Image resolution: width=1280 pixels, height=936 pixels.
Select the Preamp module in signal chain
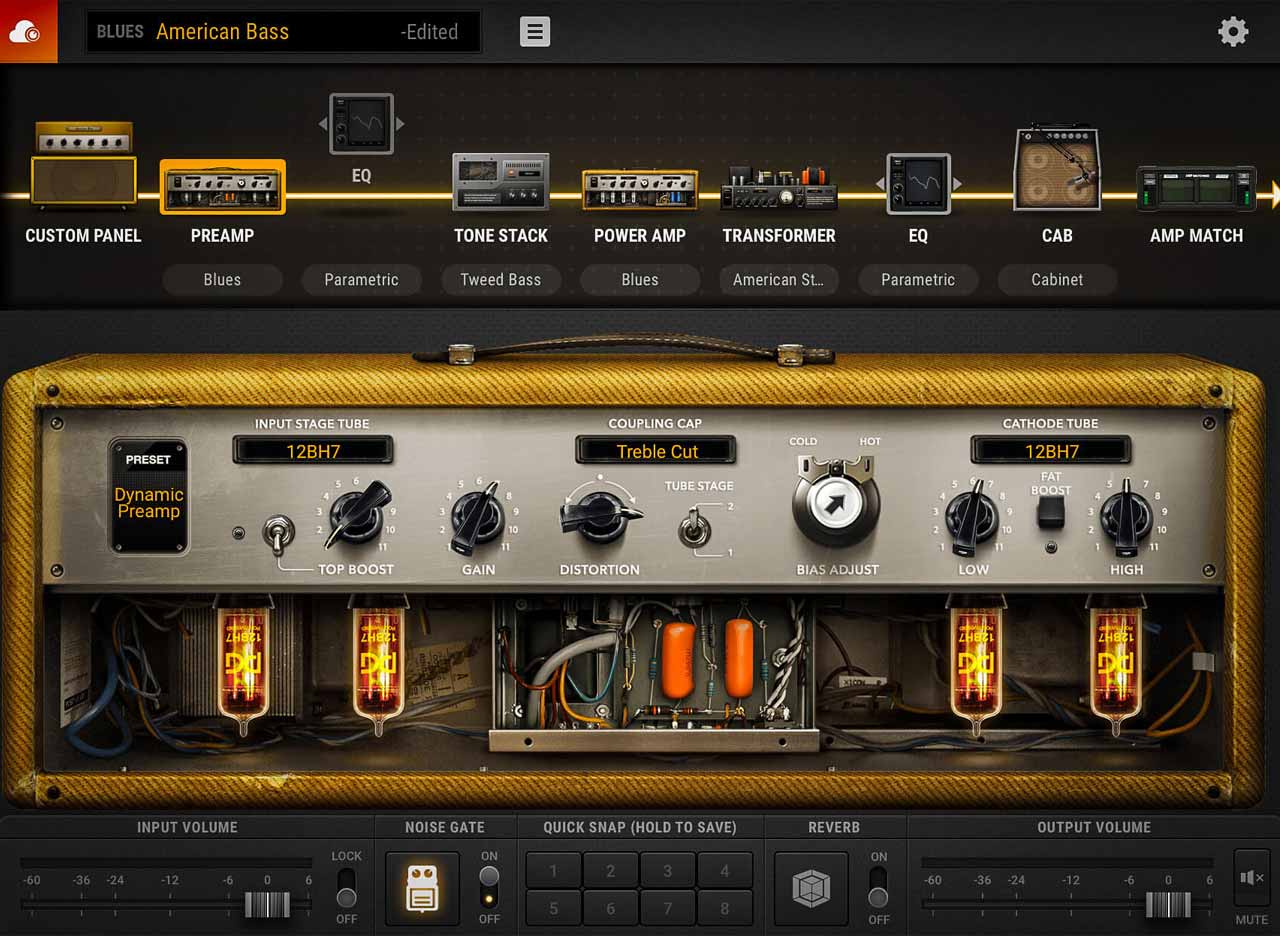click(222, 187)
